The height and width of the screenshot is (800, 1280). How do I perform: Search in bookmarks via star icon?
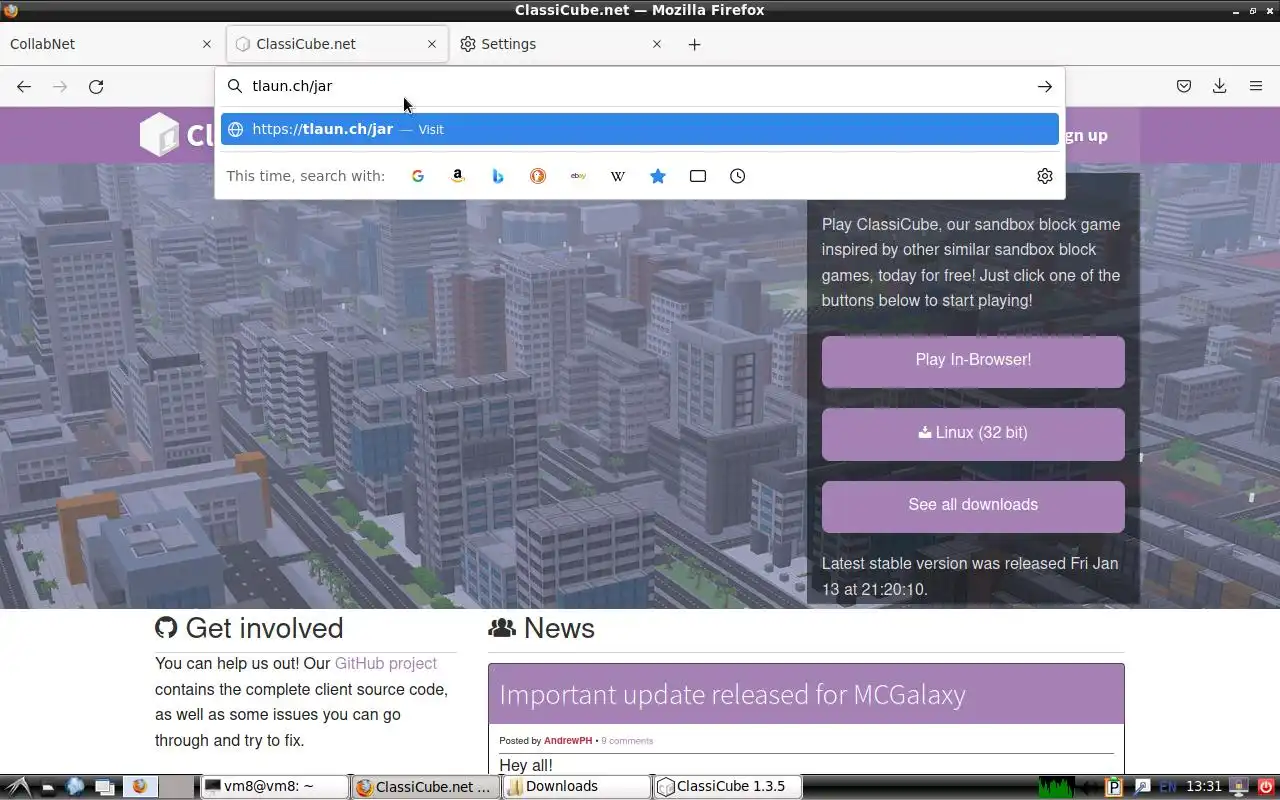(658, 176)
